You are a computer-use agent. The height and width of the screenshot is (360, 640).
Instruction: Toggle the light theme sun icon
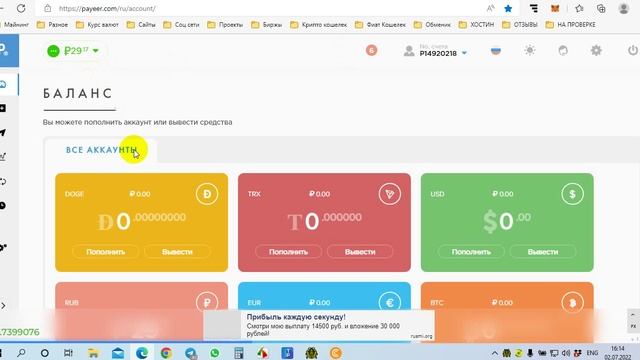click(530, 50)
